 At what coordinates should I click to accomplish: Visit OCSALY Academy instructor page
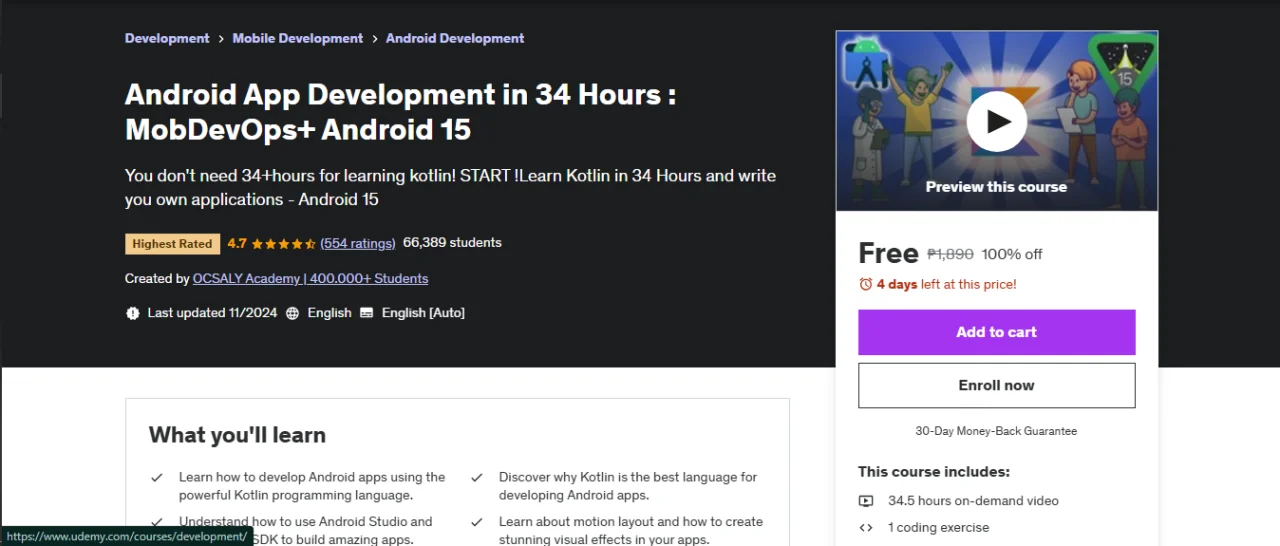point(310,279)
